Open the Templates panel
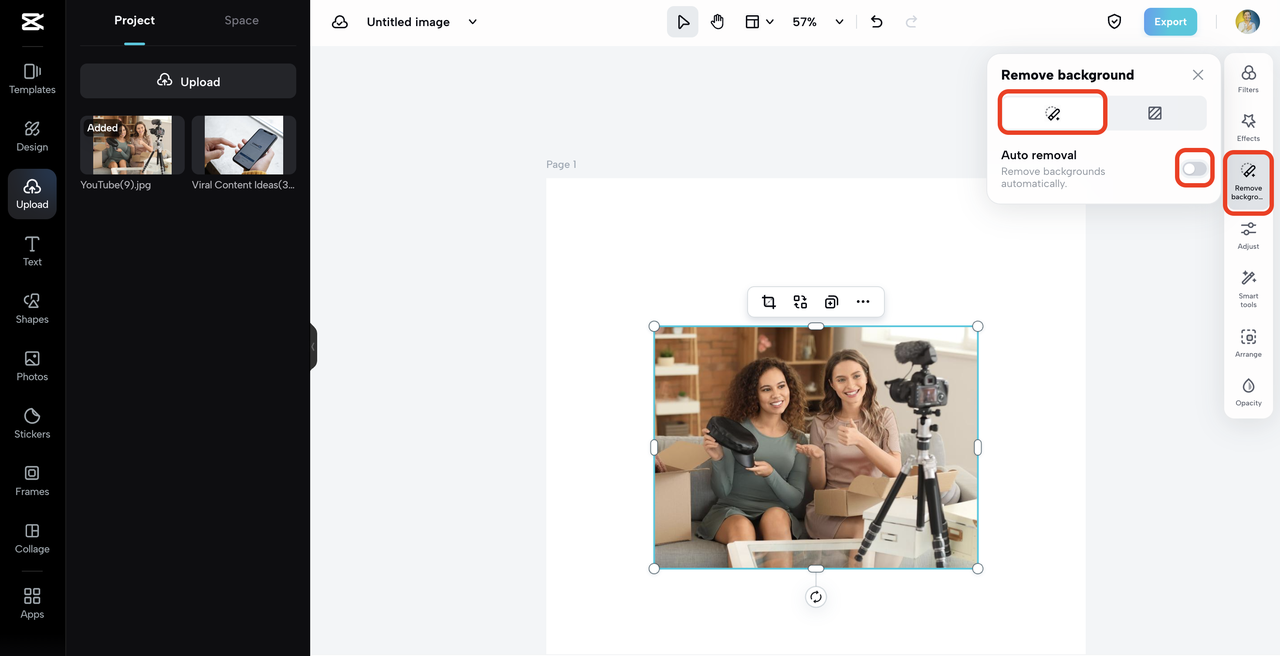 tap(32, 79)
